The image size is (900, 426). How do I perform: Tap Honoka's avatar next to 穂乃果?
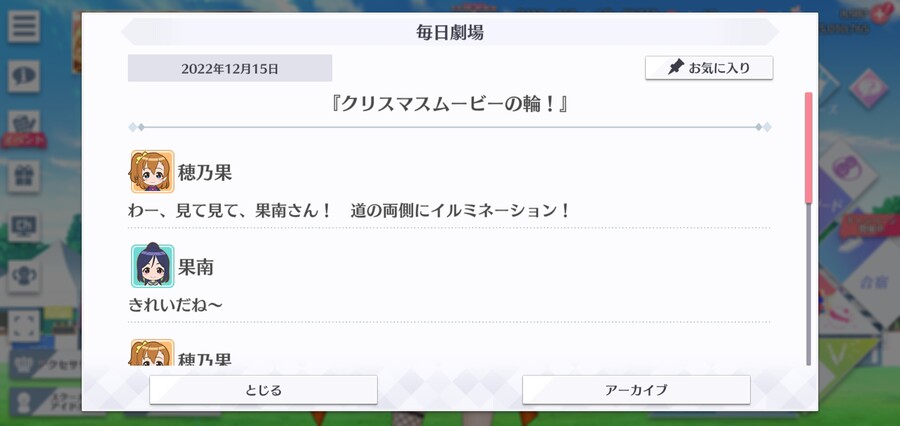152,172
